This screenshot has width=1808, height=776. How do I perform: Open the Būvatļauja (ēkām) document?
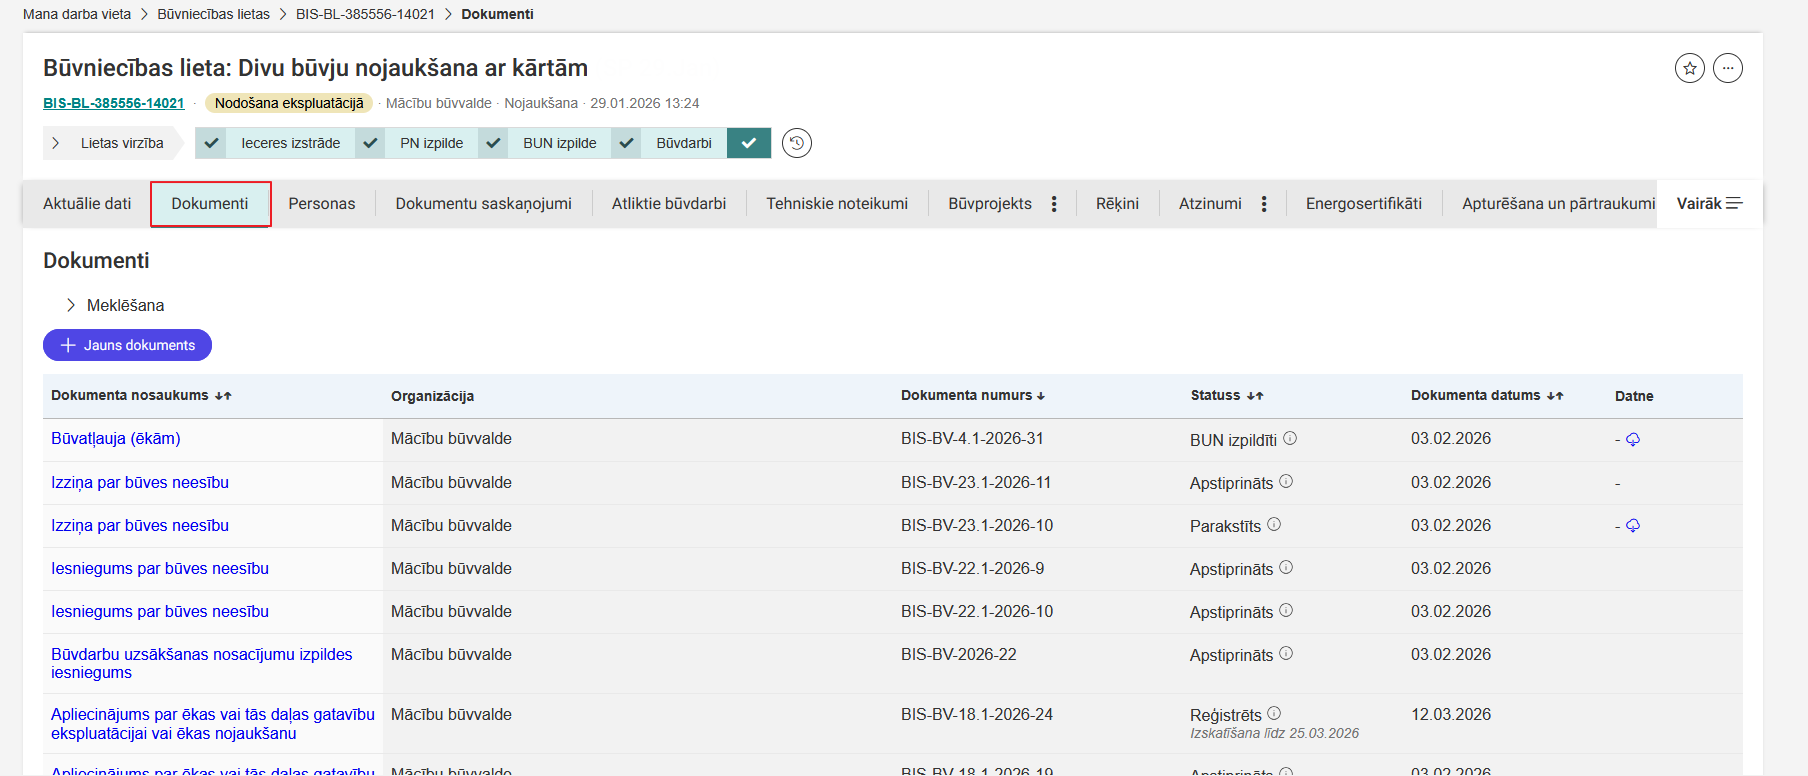tap(116, 438)
